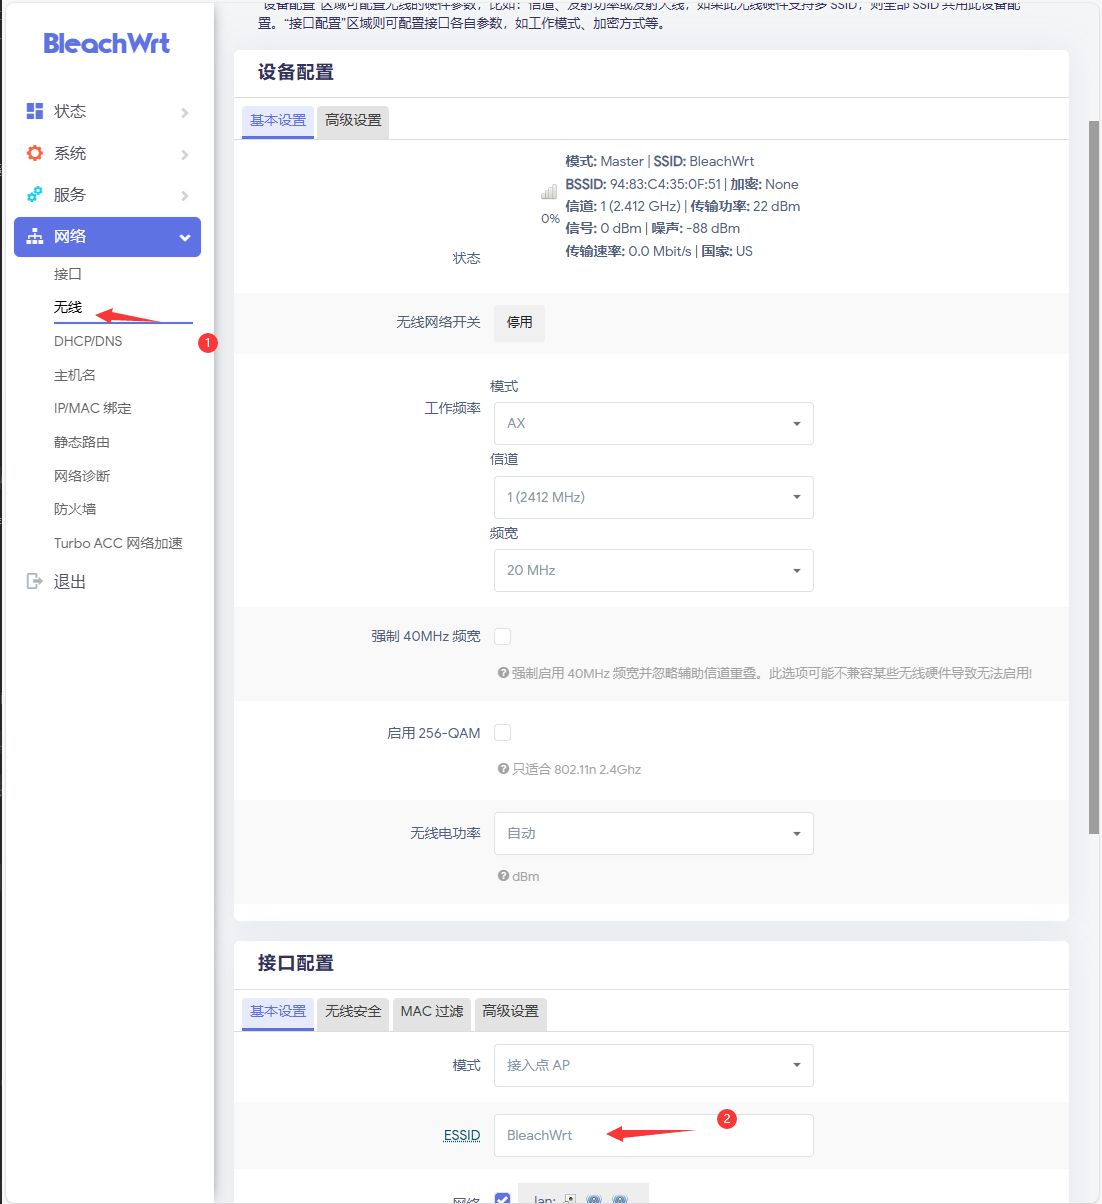This screenshot has width=1102, height=1204.
Task: Open the 无线安全 tab
Action: click(353, 1011)
